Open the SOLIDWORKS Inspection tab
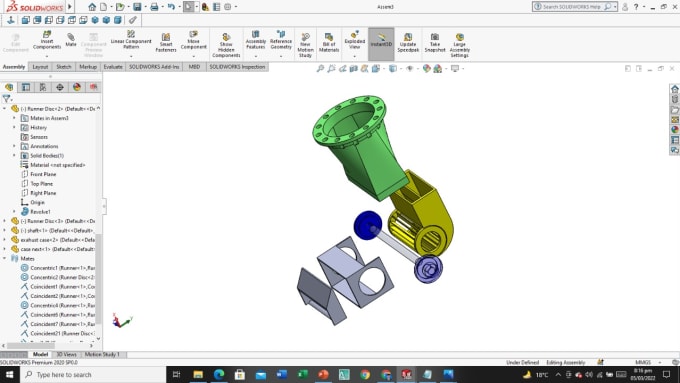Screen dimensions: 680x383 [x=237, y=67]
